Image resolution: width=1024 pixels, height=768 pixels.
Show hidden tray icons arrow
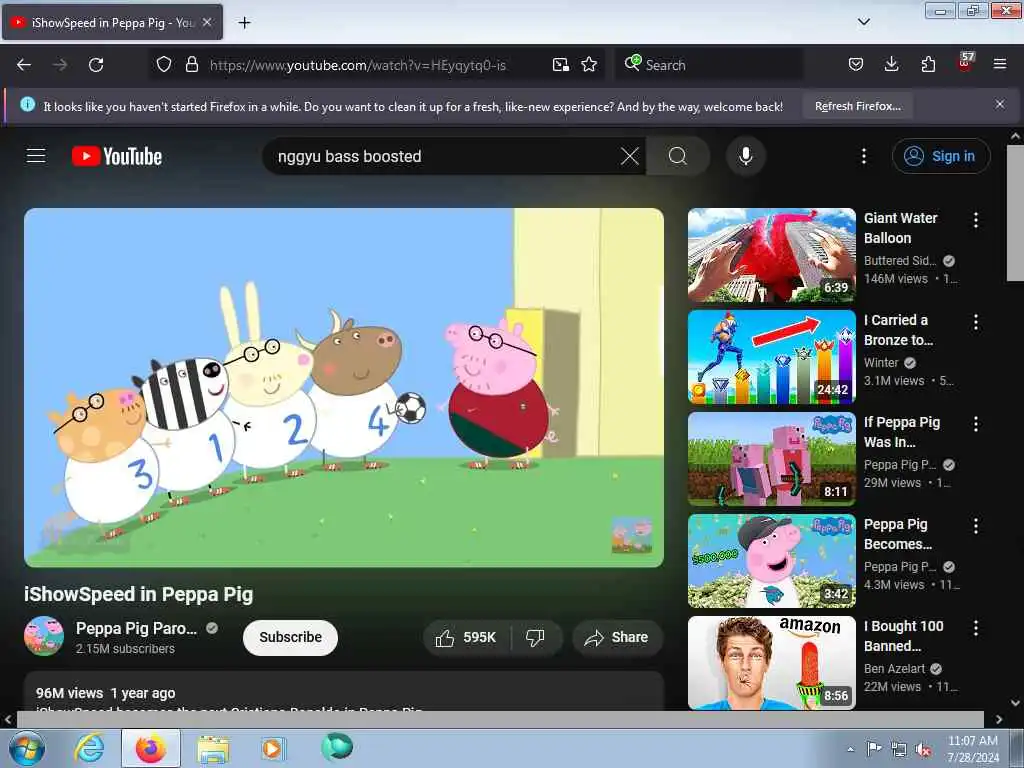(850, 749)
